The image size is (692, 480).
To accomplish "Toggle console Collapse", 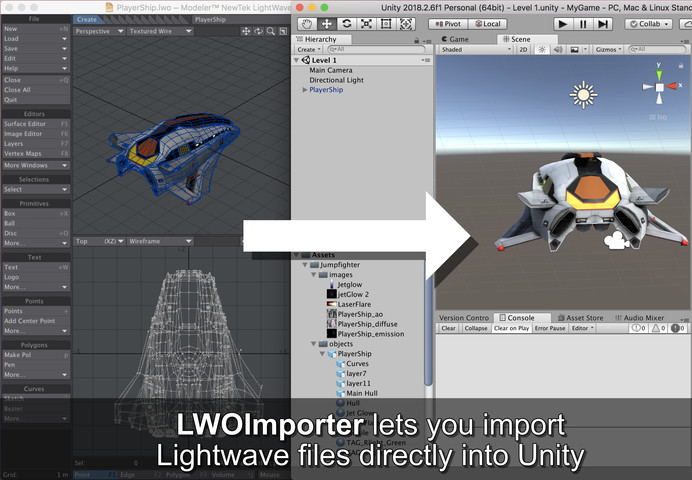I will click(x=476, y=328).
